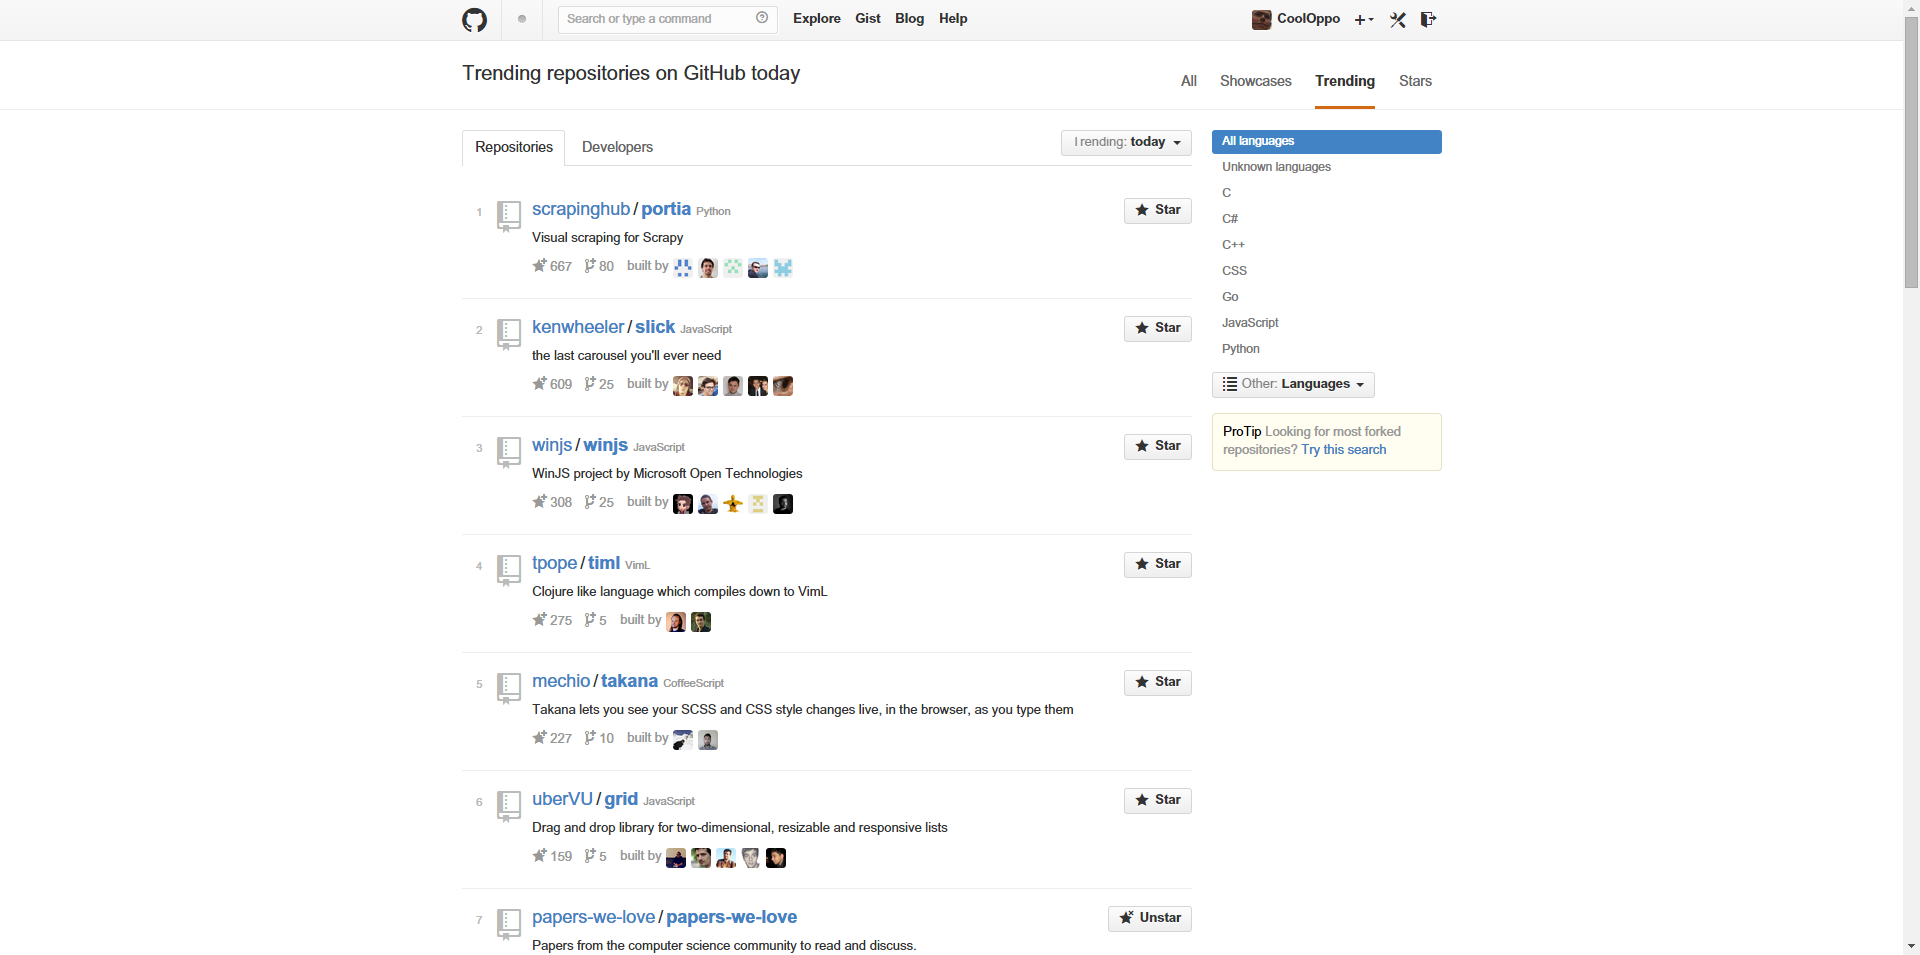
Task: Star the scrapinghub/portia repository
Action: [x=1158, y=210]
